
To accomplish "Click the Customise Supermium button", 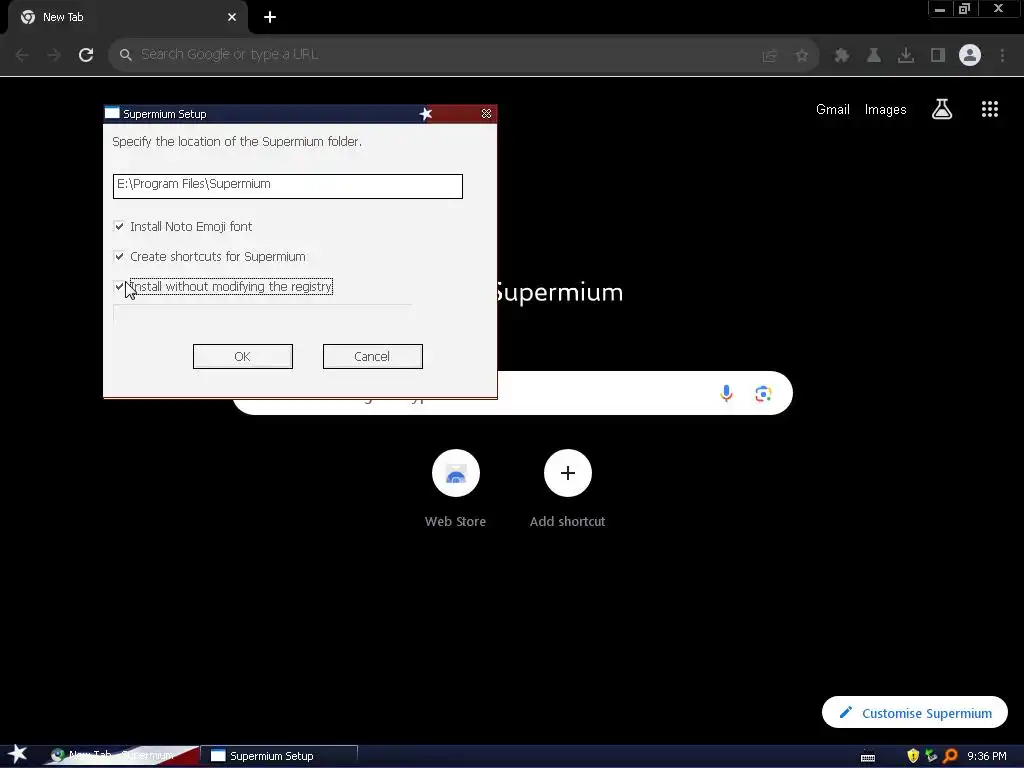I will pyautogui.click(x=914, y=712).
